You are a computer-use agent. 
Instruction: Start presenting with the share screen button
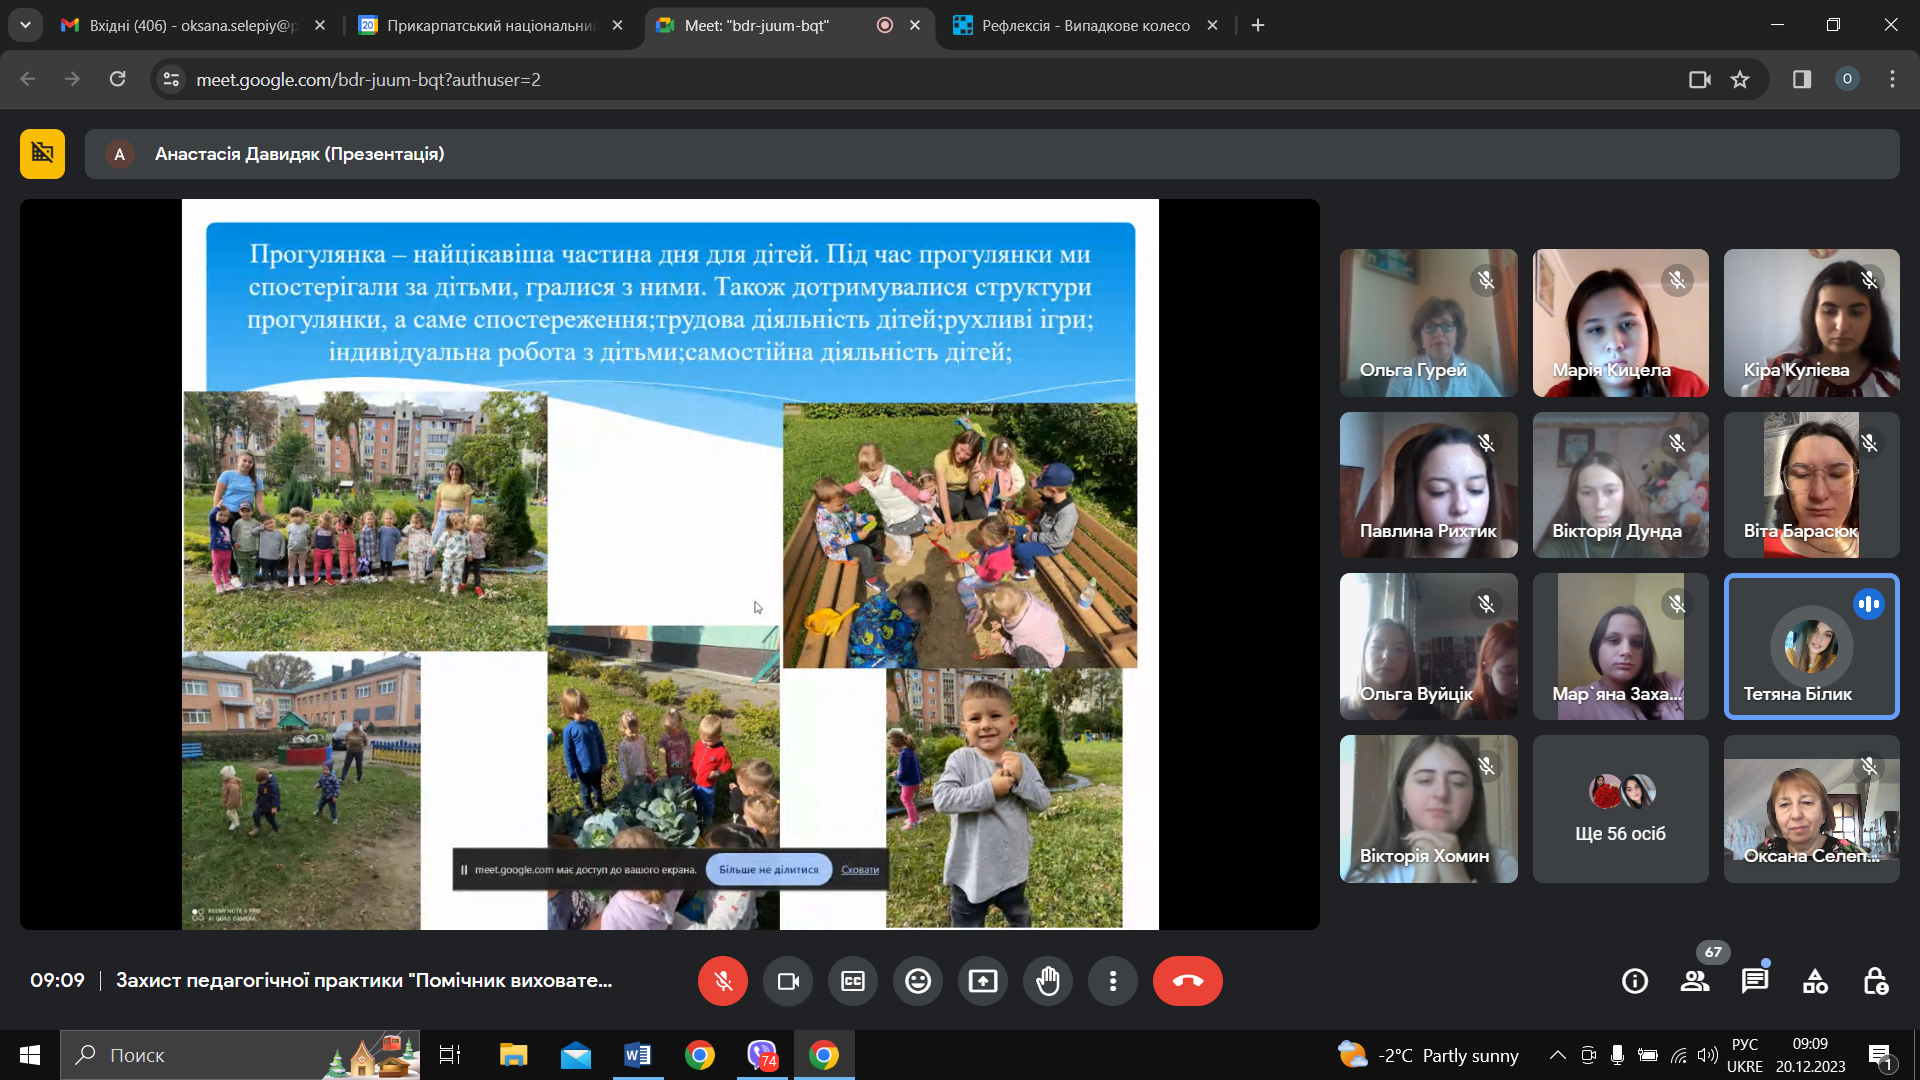point(983,981)
